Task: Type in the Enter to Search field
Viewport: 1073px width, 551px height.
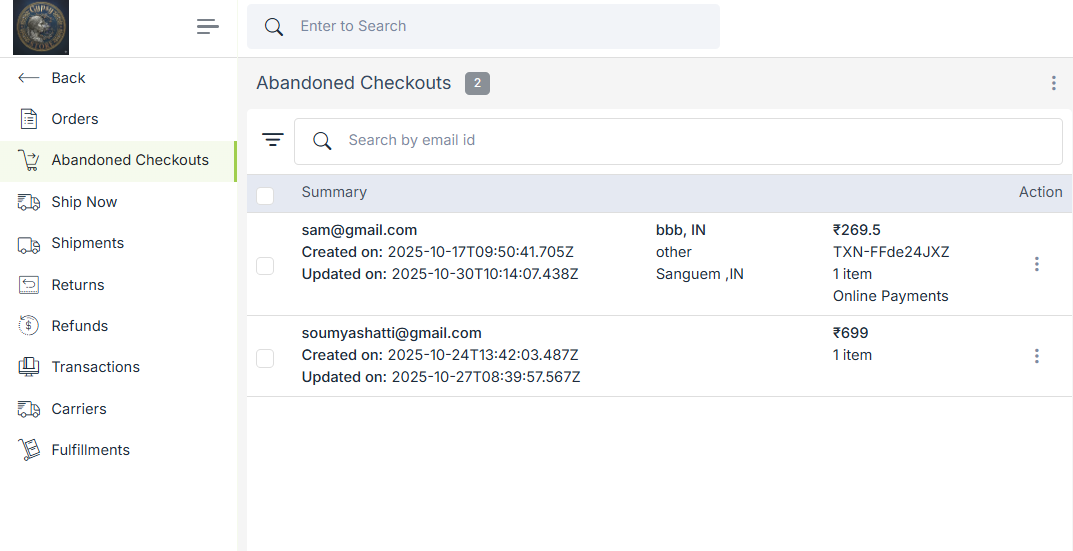Action: pyautogui.click(x=500, y=27)
